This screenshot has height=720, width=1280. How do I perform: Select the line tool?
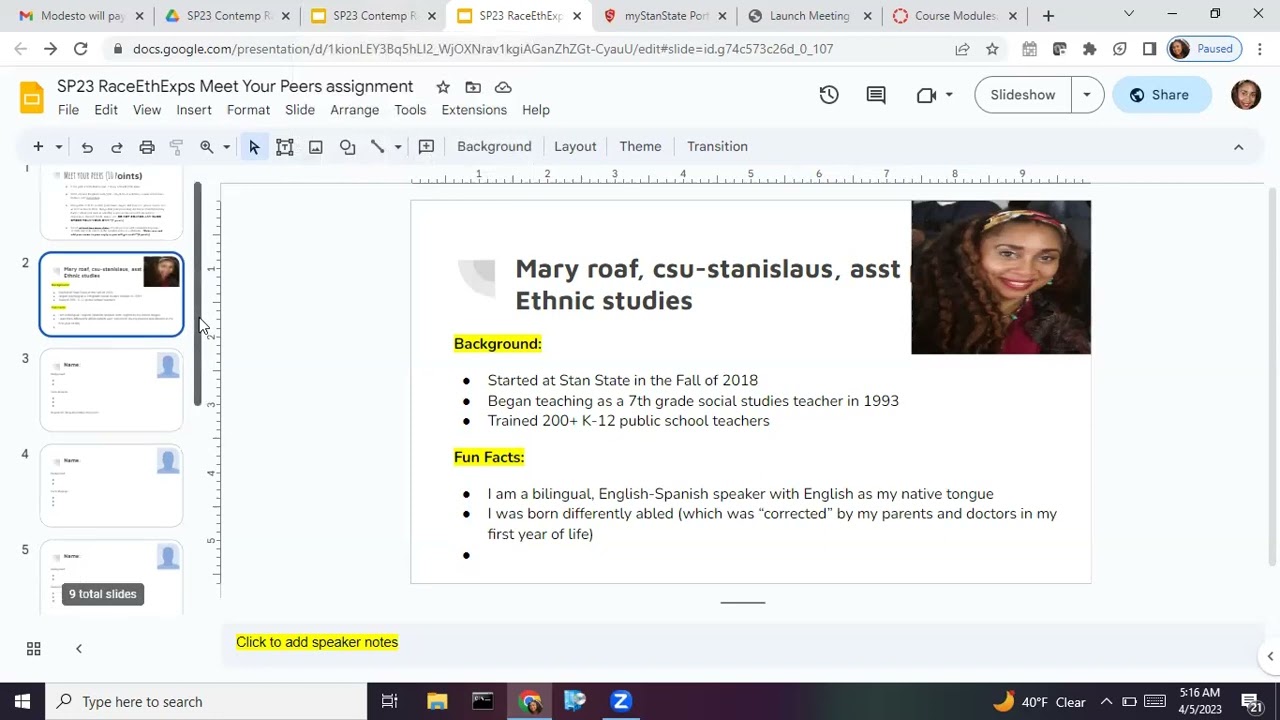tap(378, 147)
